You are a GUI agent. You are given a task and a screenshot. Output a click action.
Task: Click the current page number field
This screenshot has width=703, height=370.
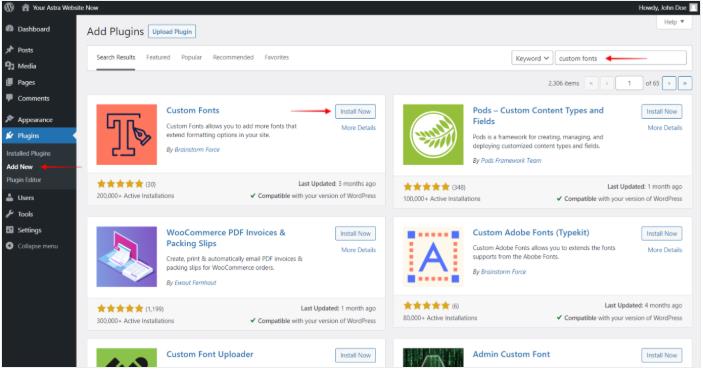pos(629,83)
